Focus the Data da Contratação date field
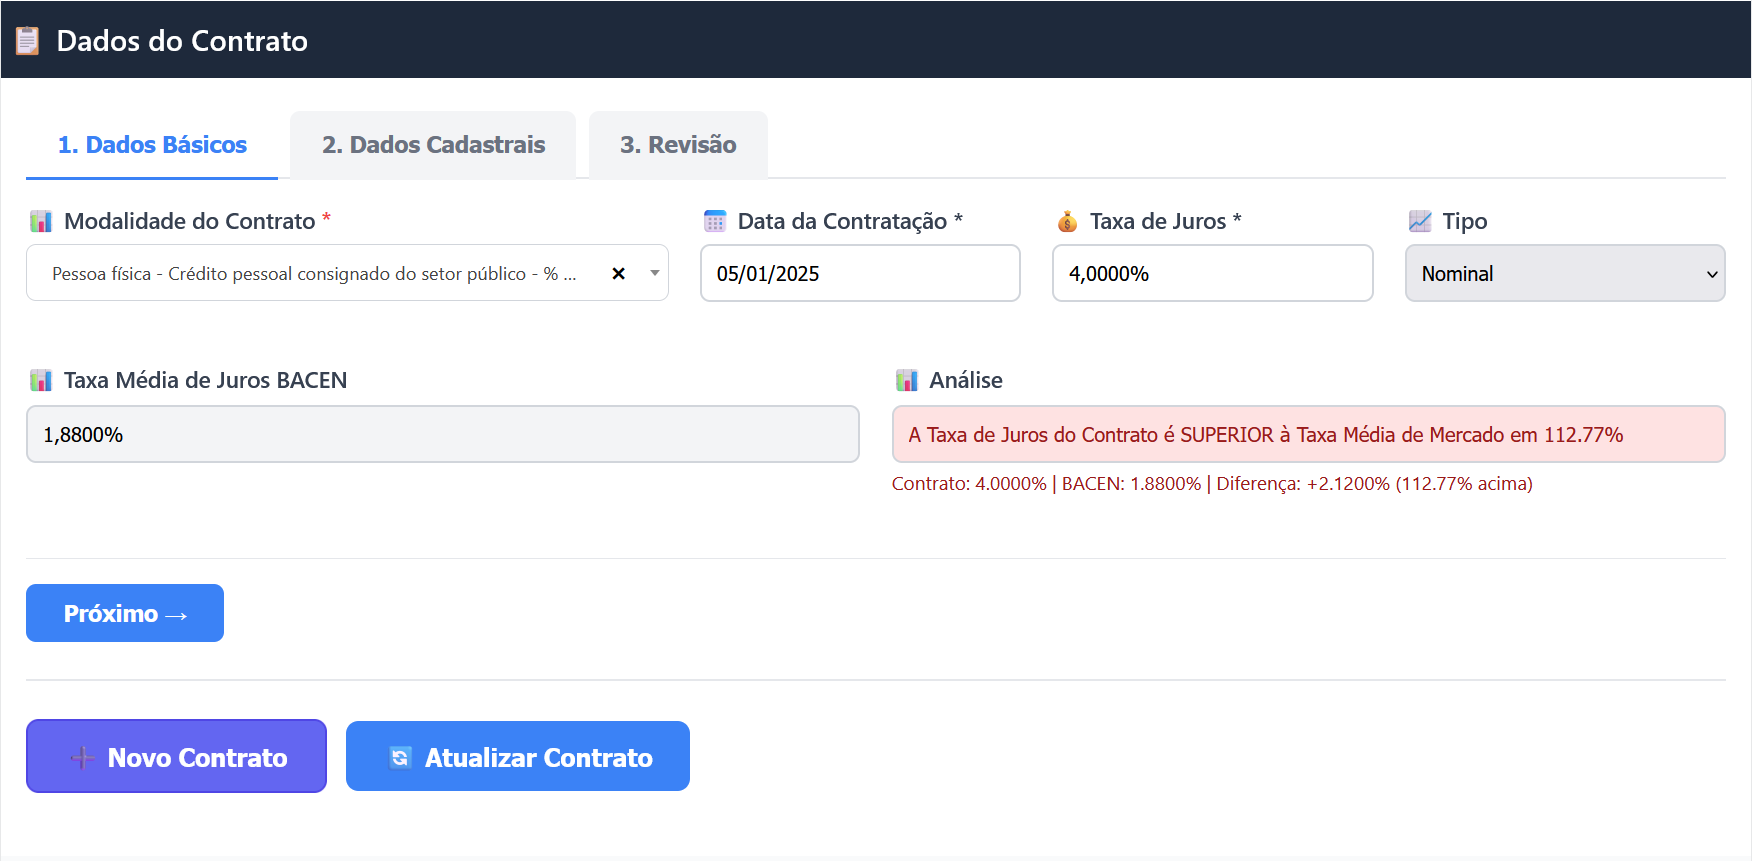Screen dimensions: 1752x861 pyautogui.click(x=860, y=273)
